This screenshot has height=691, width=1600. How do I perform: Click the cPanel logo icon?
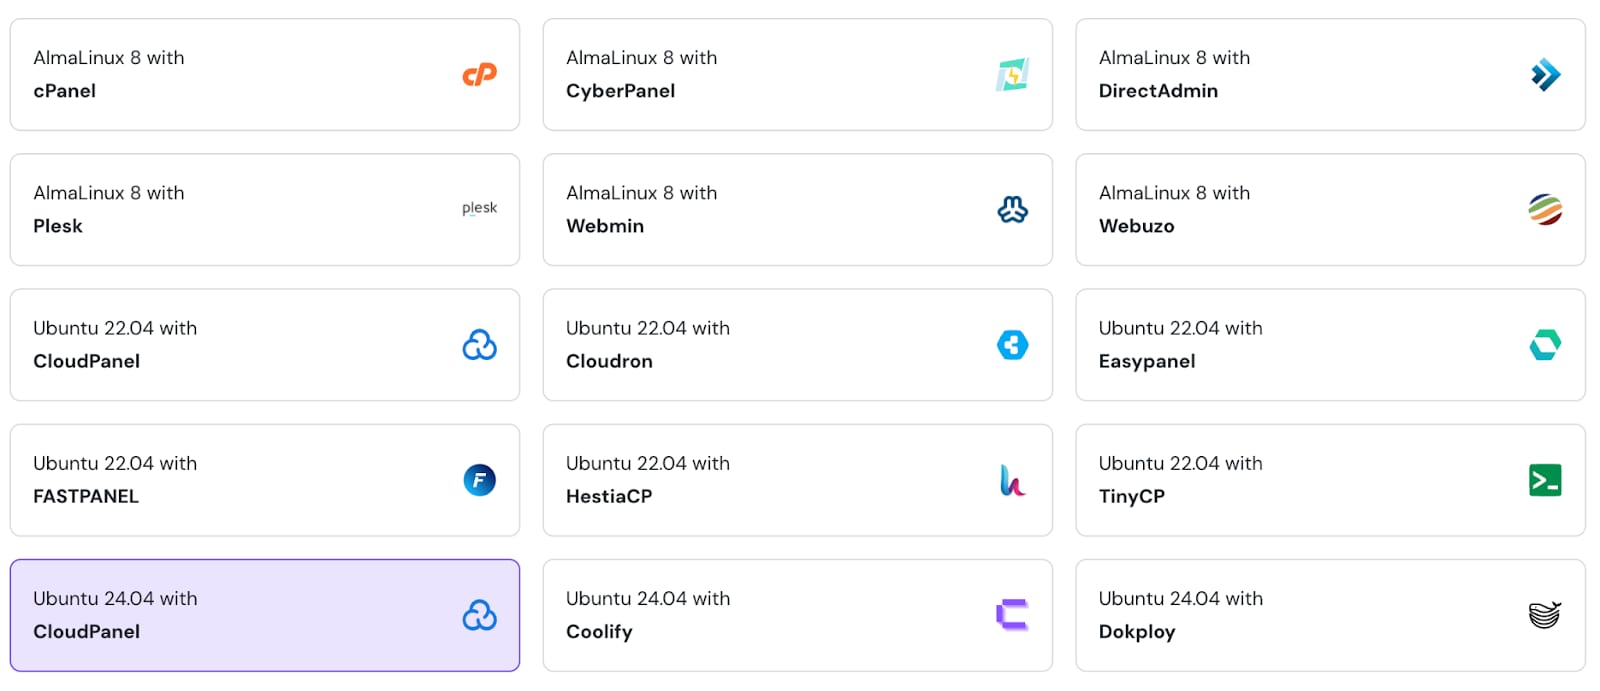click(480, 73)
